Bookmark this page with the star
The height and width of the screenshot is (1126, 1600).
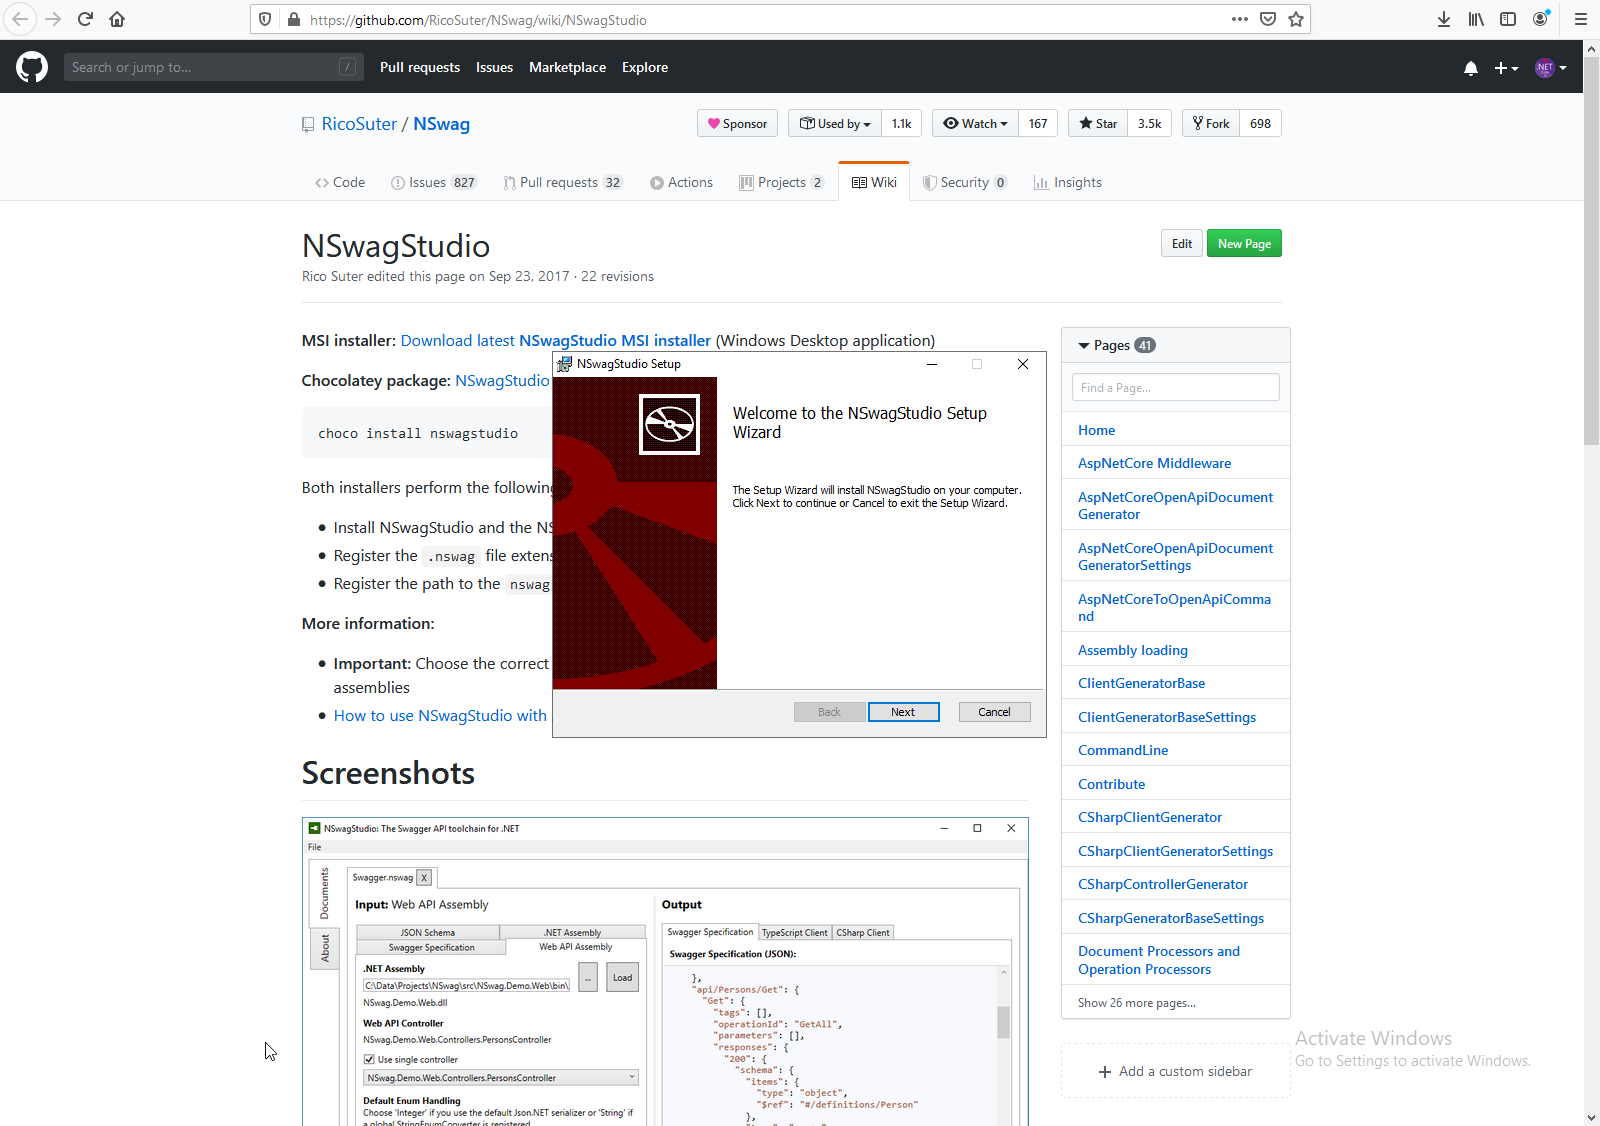click(x=1296, y=19)
